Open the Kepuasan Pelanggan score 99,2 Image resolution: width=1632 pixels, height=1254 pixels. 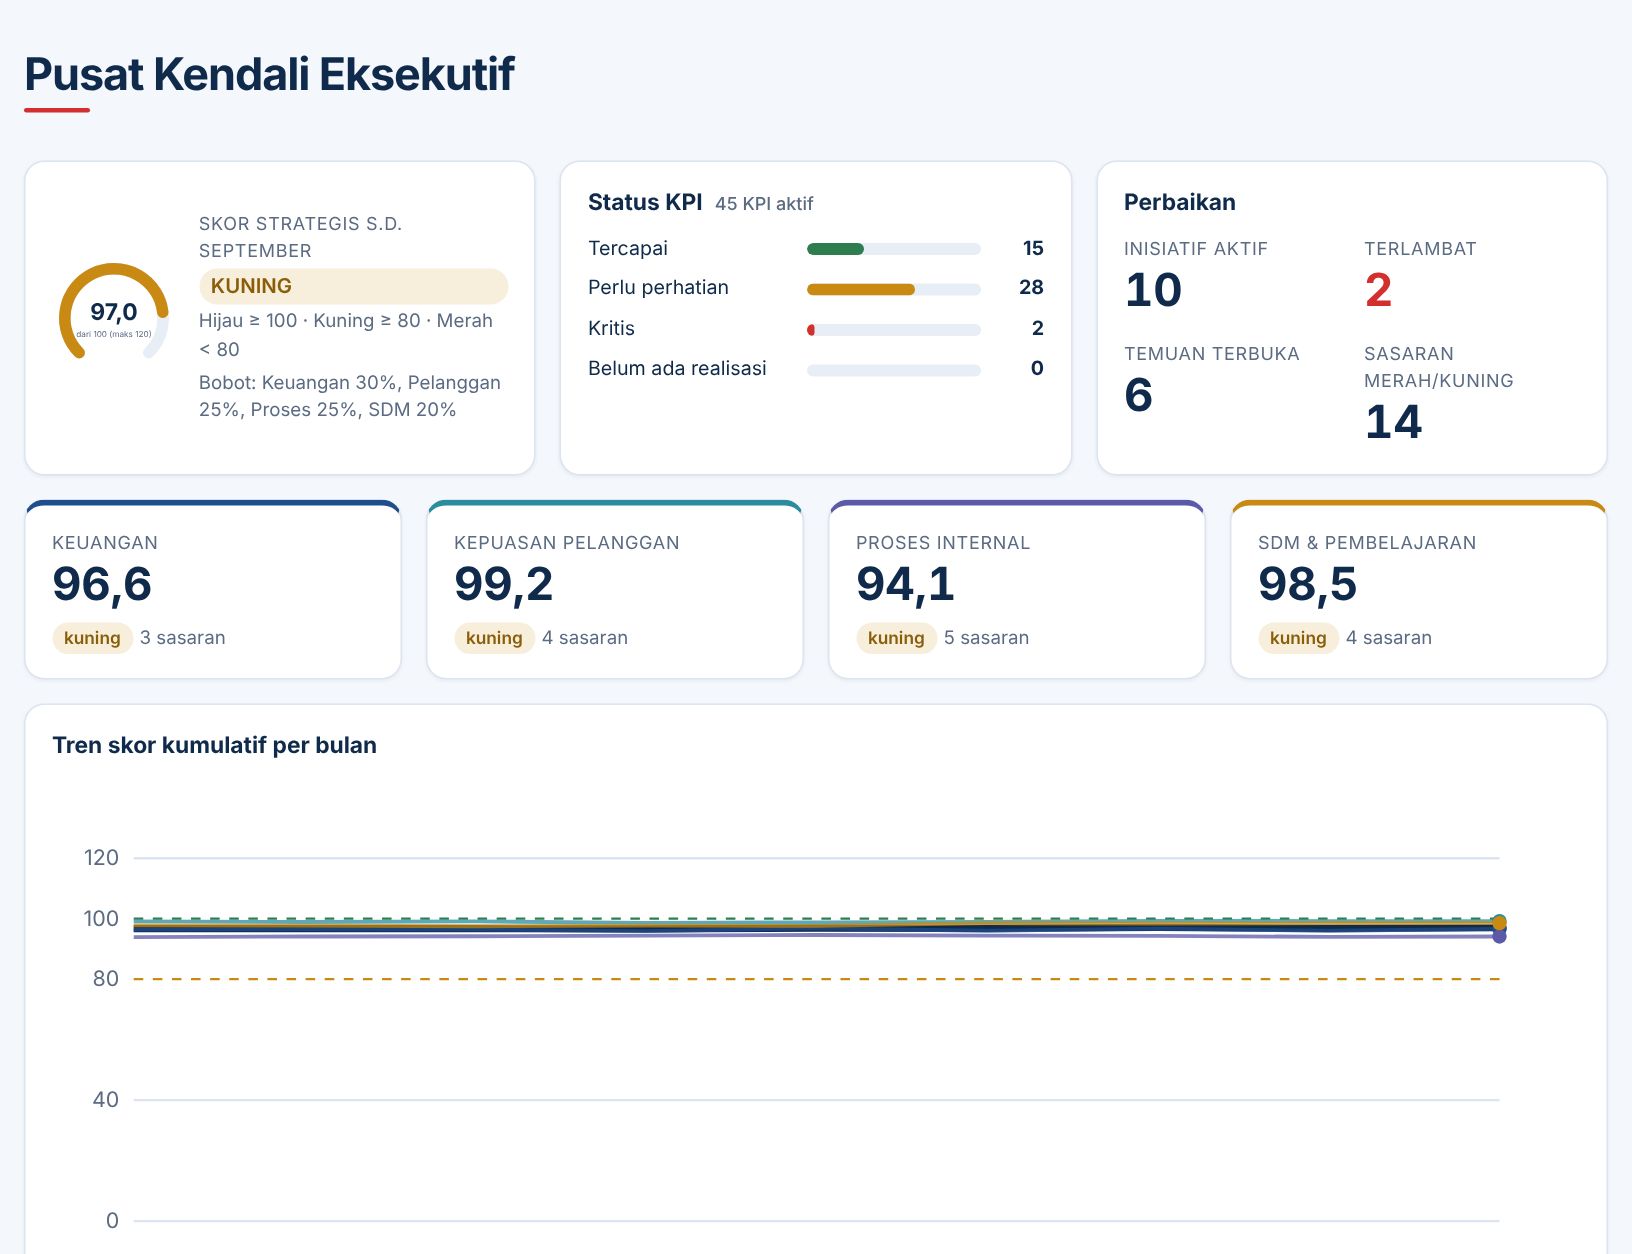503,584
